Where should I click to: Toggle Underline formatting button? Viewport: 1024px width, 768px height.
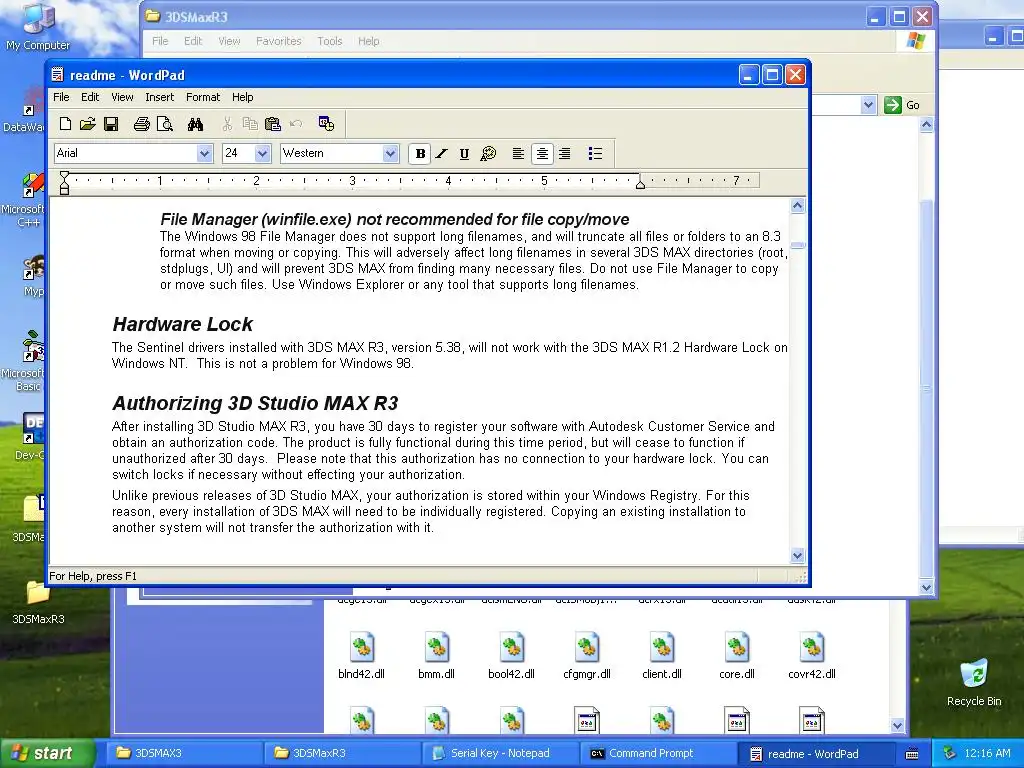[464, 153]
